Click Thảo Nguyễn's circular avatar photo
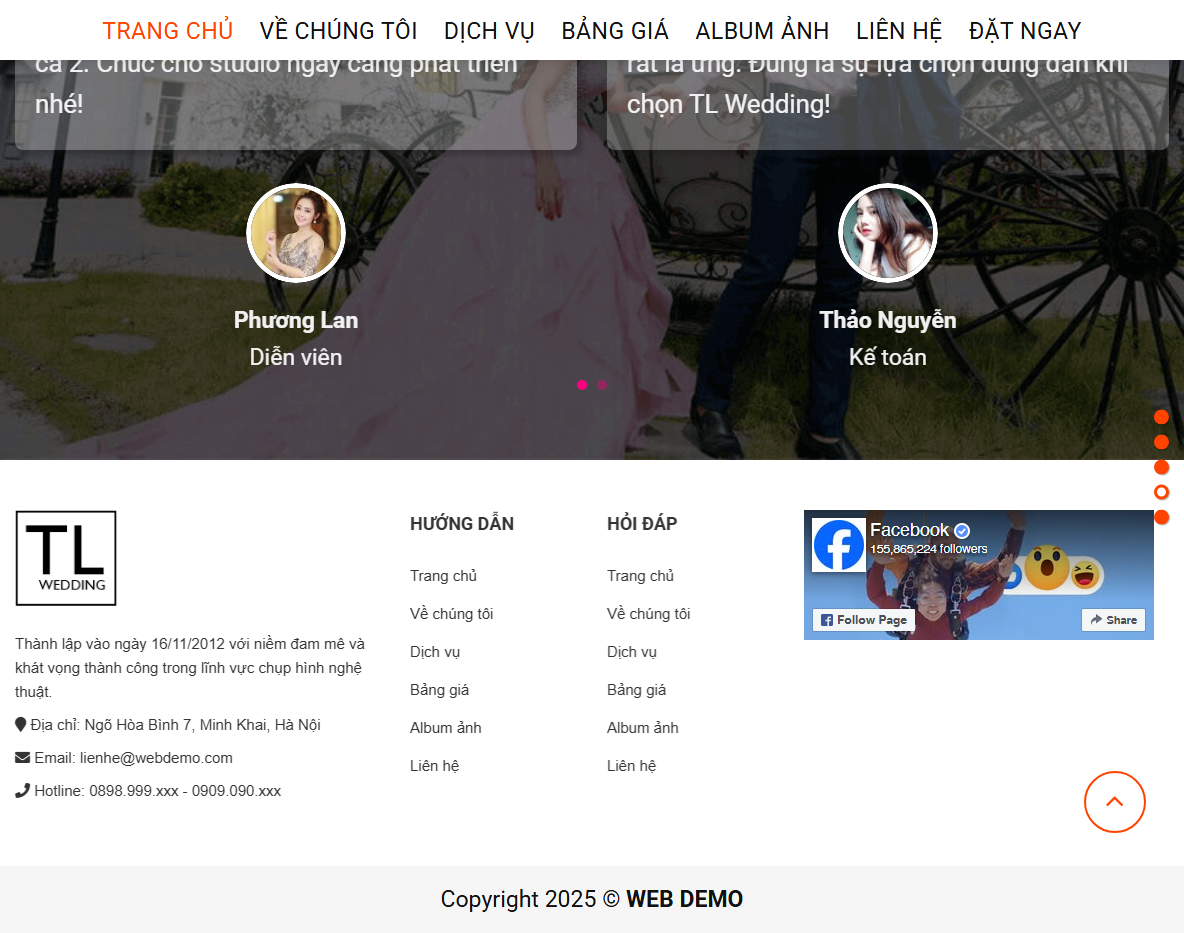 [x=887, y=232]
